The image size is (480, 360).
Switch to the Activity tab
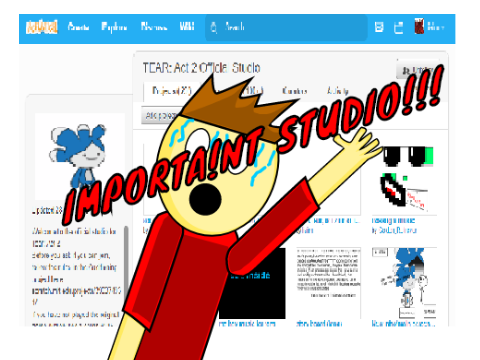(x=338, y=91)
